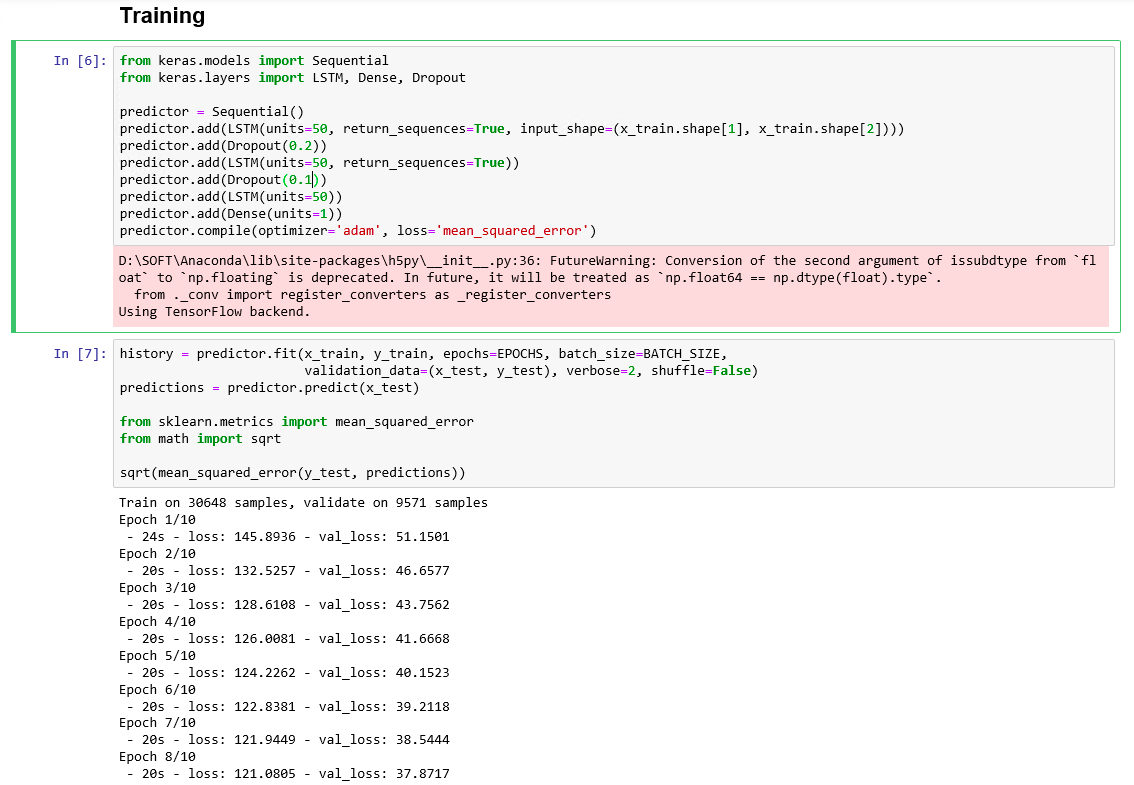The width and height of the screenshot is (1134, 785).
Task: Click the sqrt(mean_squared_error(y_test, predictions)) line
Action: pyautogui.click(x=293, y=472)
